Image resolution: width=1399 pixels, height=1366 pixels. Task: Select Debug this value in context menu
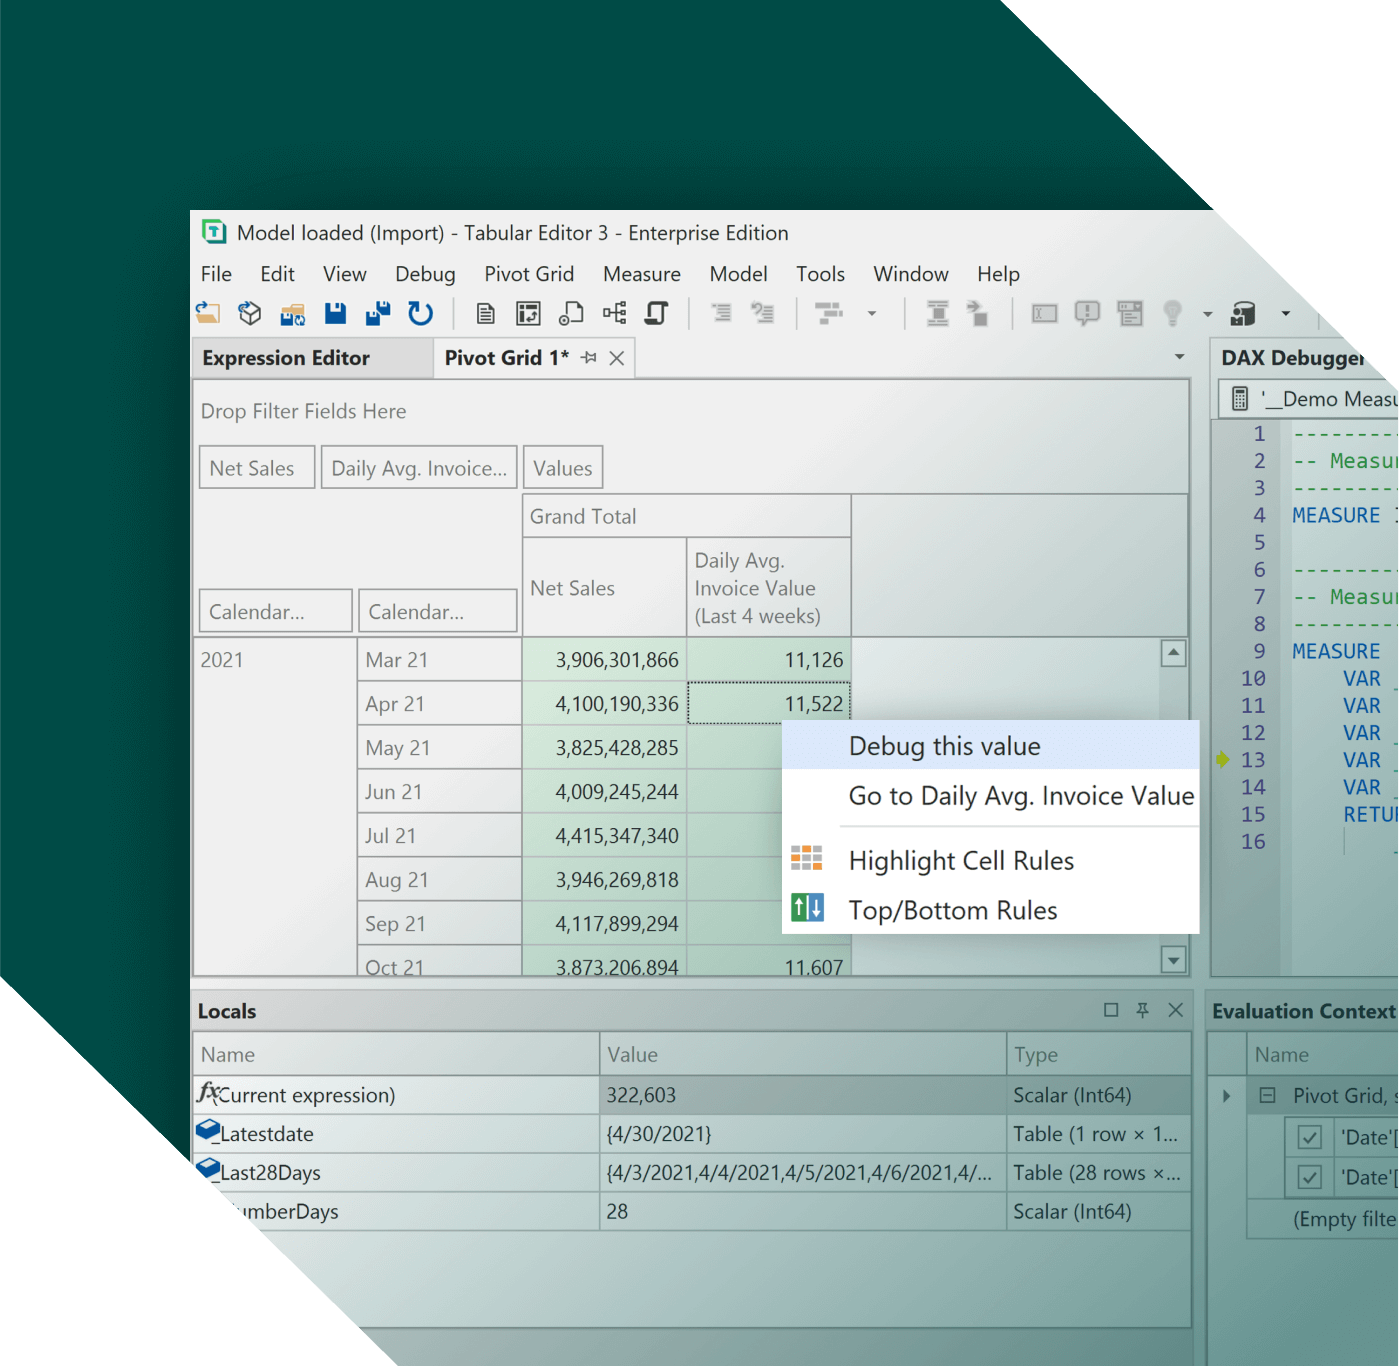tap(990, 746)
